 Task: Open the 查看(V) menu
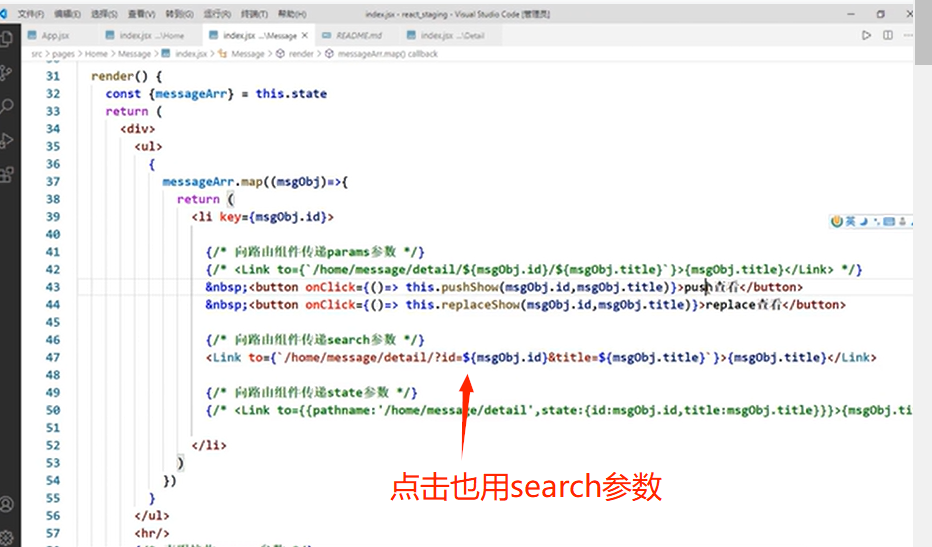(x=141, y=14)
